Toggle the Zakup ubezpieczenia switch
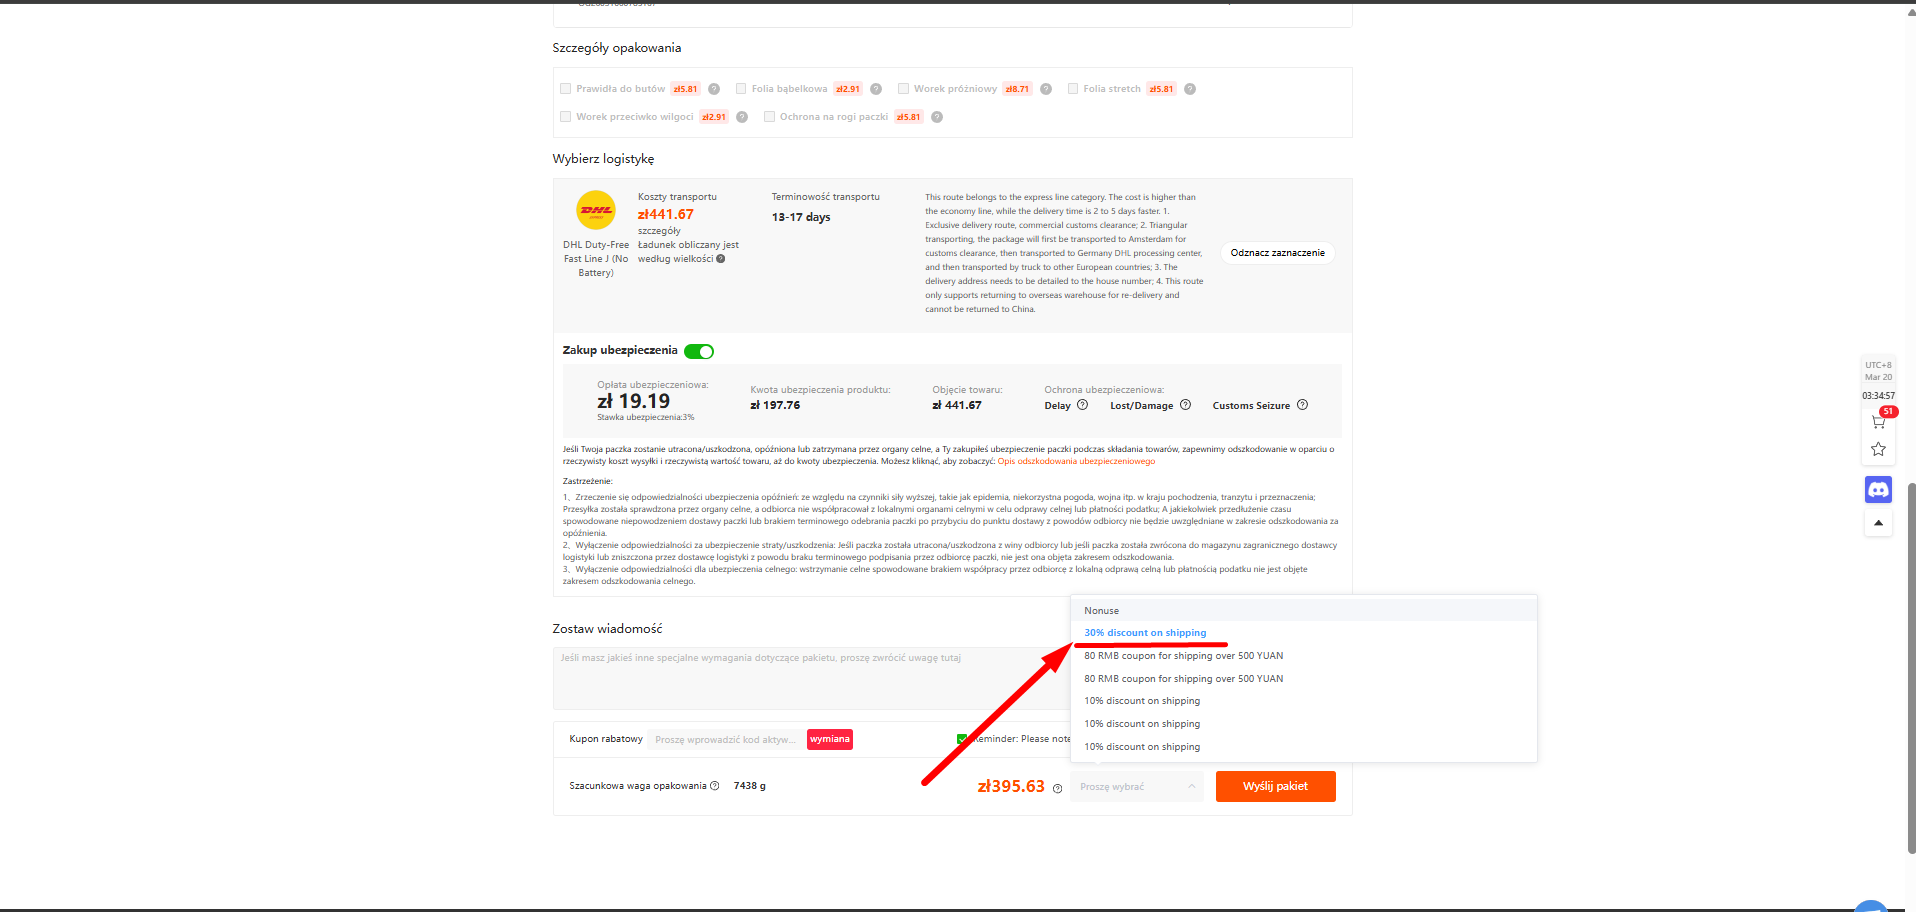This screenshot has width=1916, height=912. [699, 351]
